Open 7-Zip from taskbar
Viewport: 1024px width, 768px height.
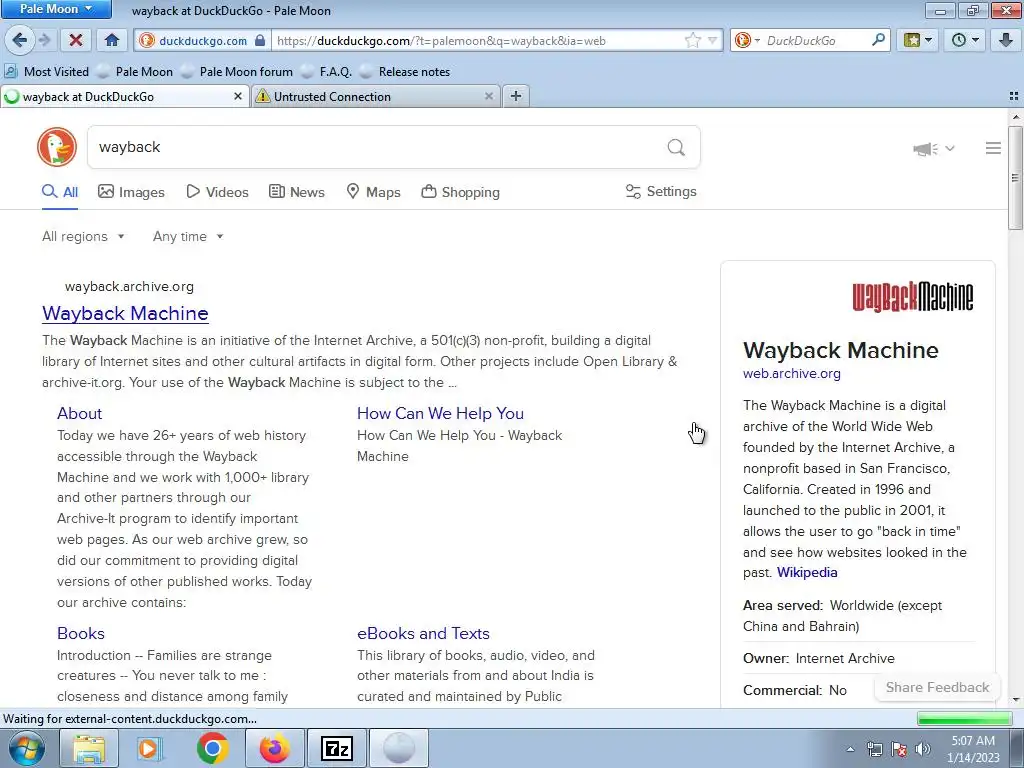click(x=336, y=748)
